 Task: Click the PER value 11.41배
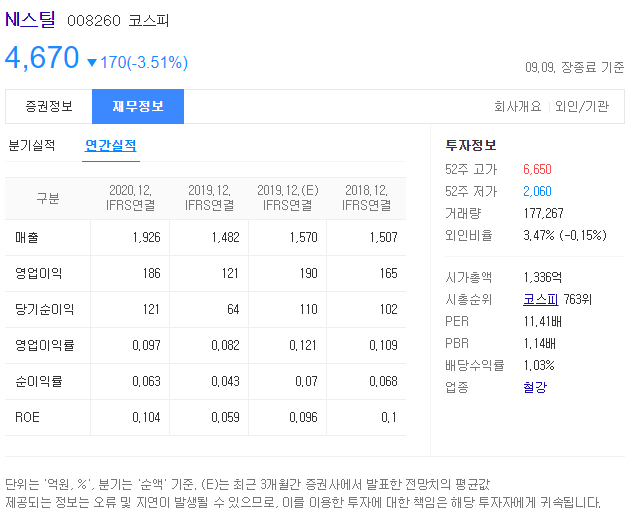(x=543, y=321)
